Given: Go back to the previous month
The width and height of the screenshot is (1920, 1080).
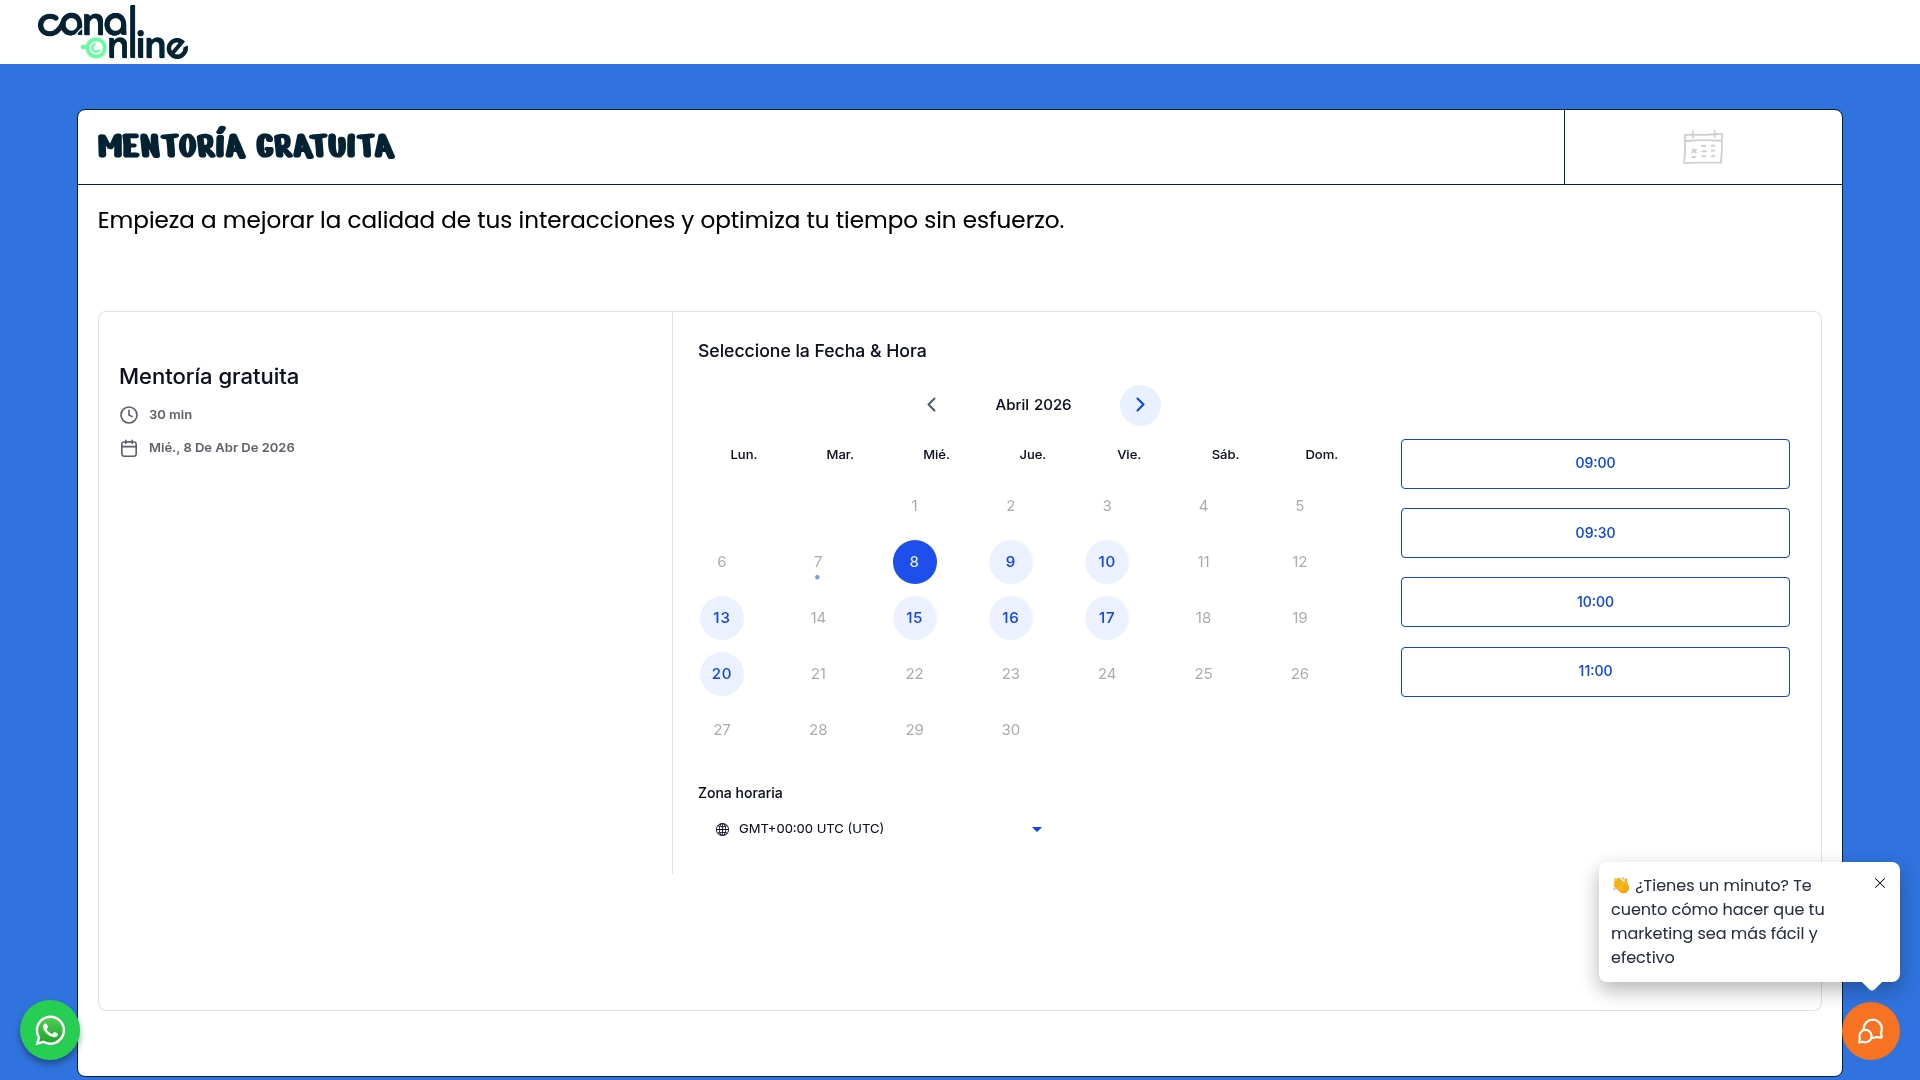Looking at the screenshot, I should 931,405.
